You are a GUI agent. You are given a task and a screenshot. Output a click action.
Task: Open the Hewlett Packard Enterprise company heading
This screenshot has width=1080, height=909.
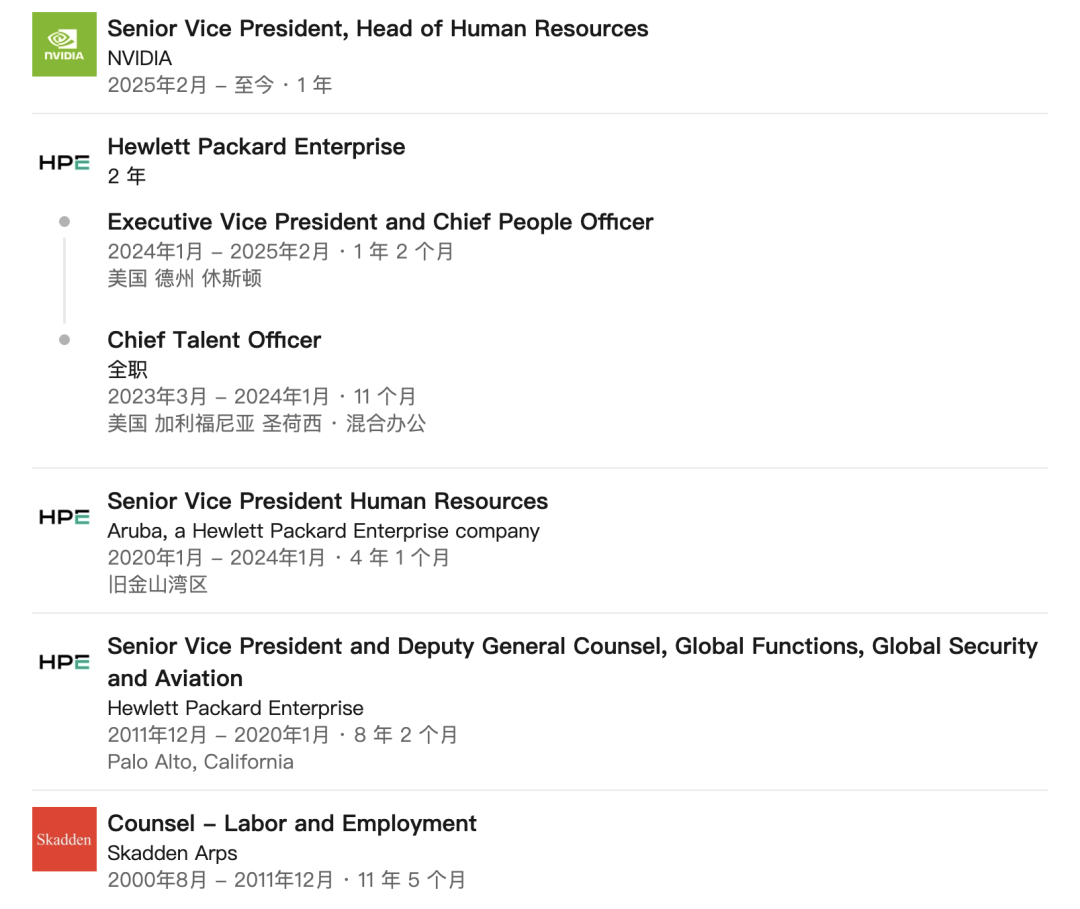[x=256, y=147]
